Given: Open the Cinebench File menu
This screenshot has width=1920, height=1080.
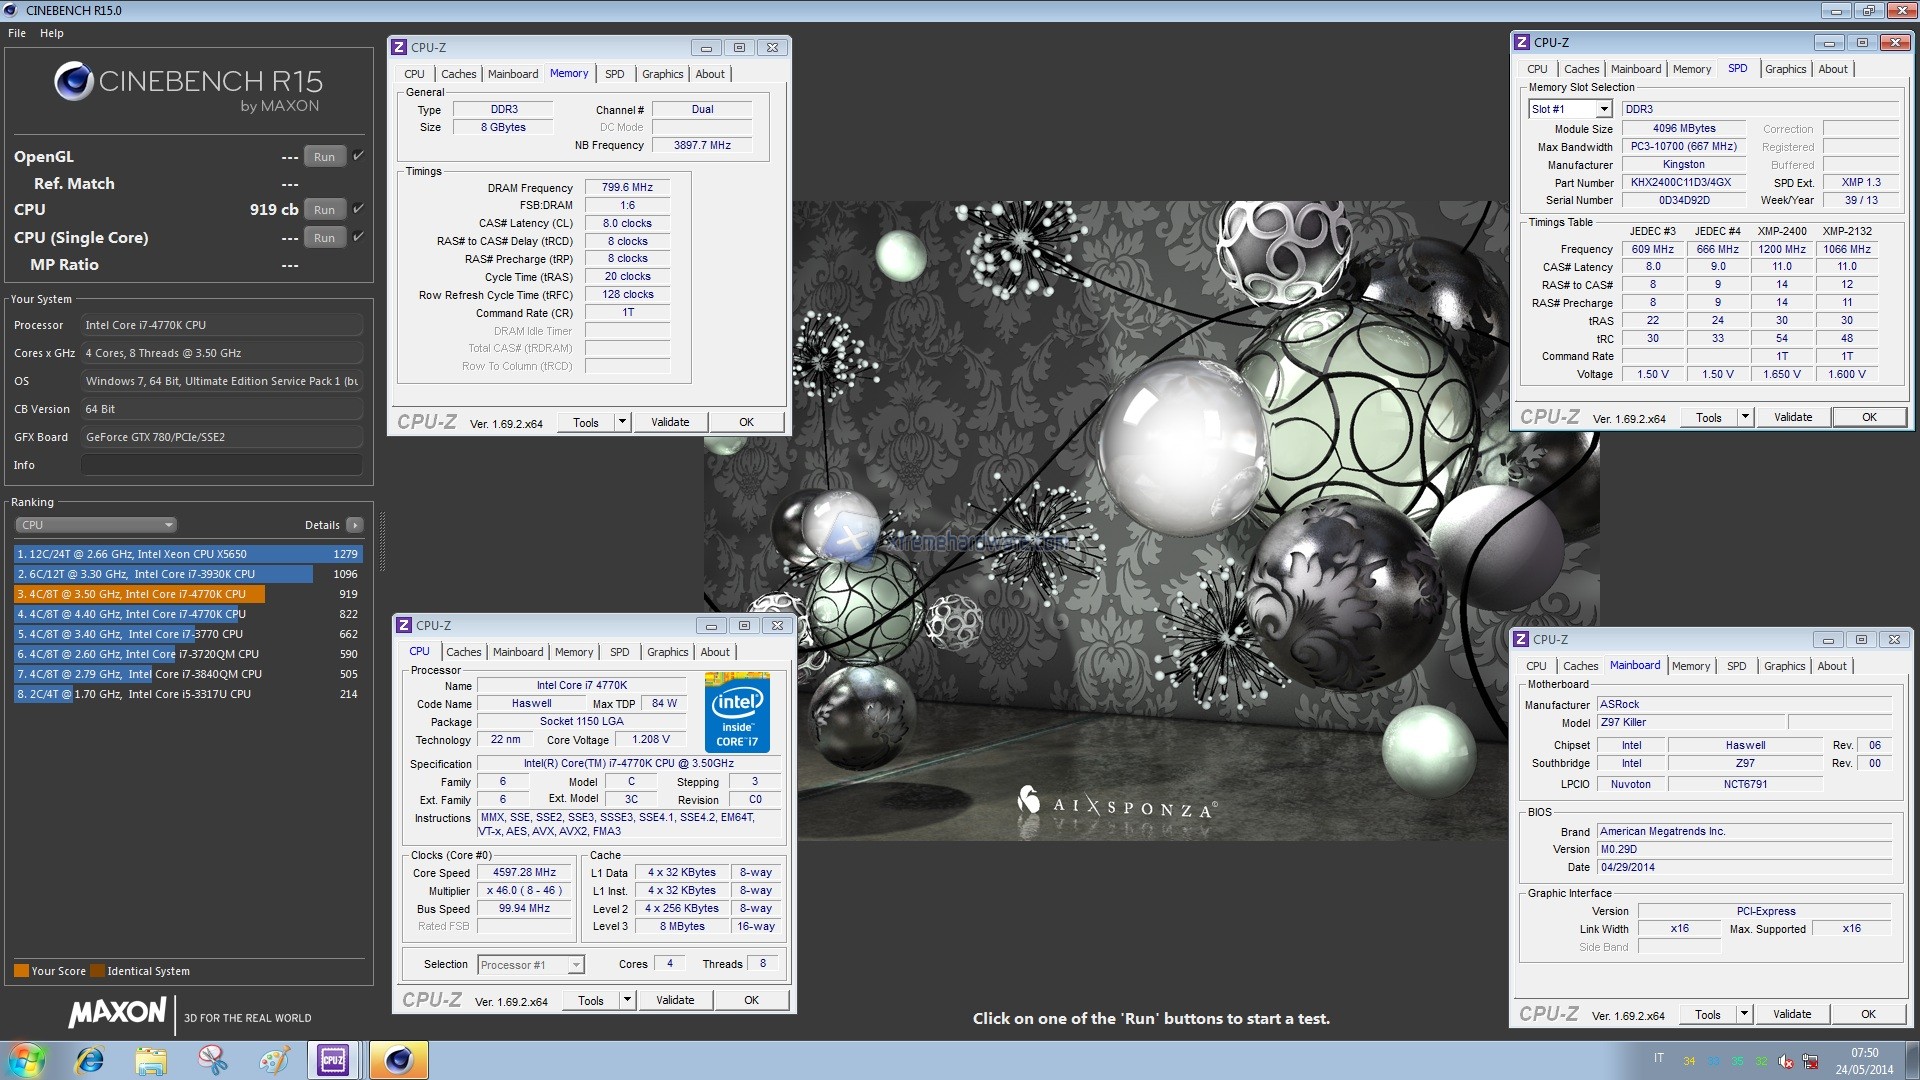Looking at the screenshot, I should point(17,33).
